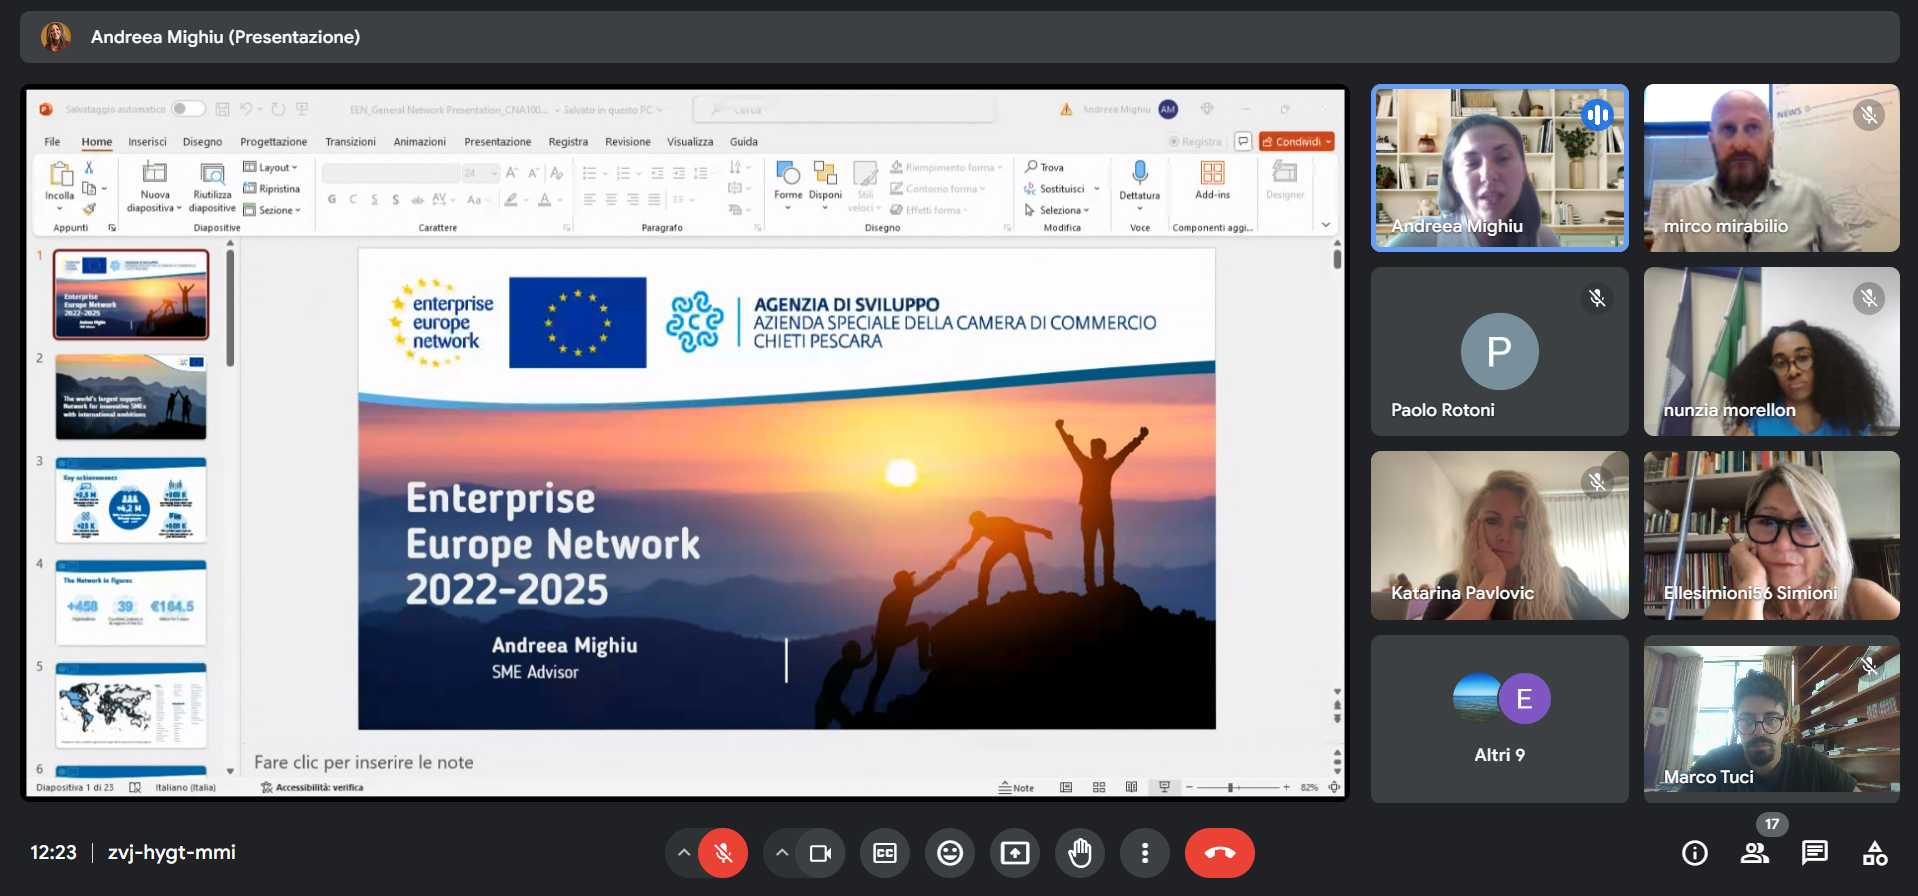Expand audio settings arrow beside the microphone

pyautogui.click(x=684, y=853)
